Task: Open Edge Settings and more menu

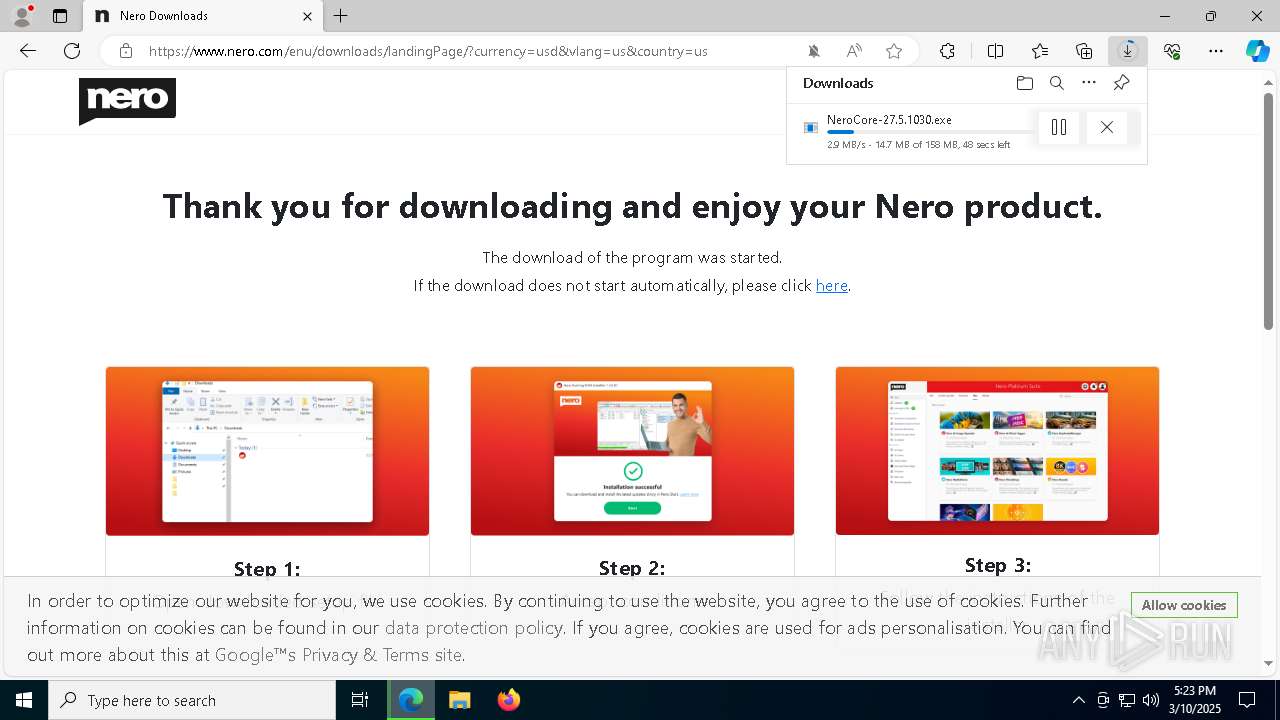Action: click(1216, 51)
